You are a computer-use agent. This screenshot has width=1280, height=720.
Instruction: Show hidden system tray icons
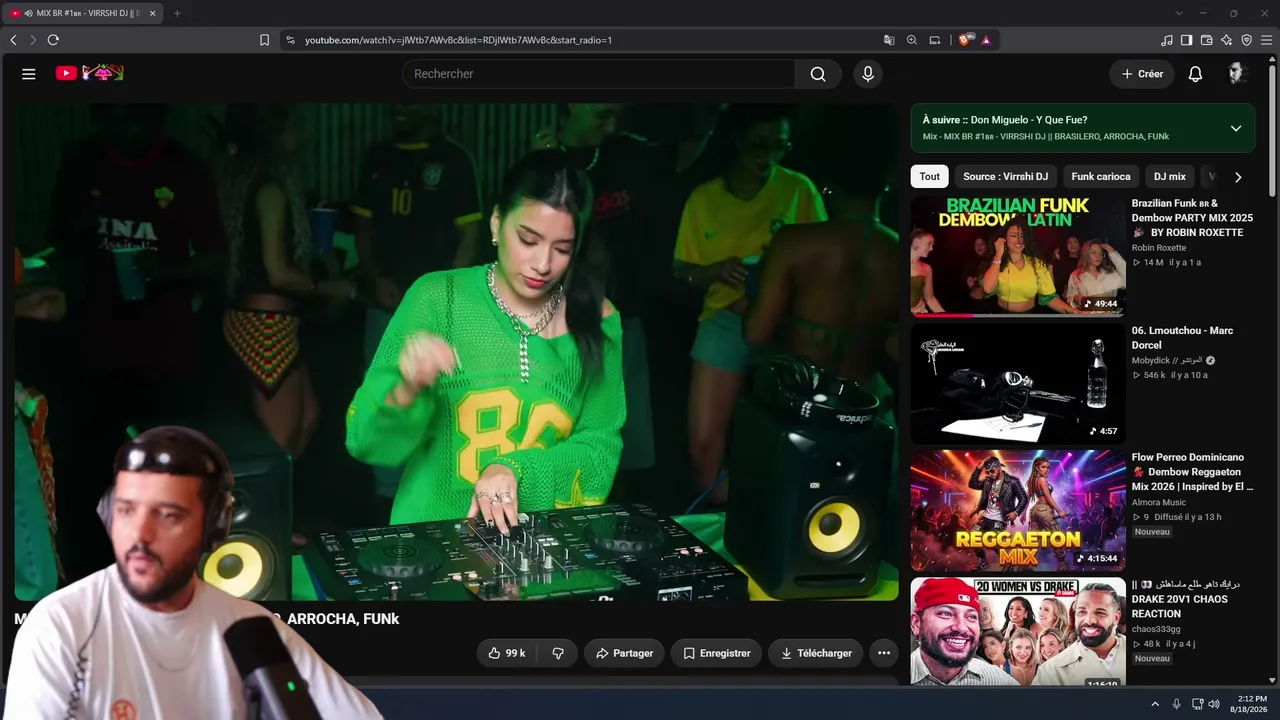(x=1155, y=704)
